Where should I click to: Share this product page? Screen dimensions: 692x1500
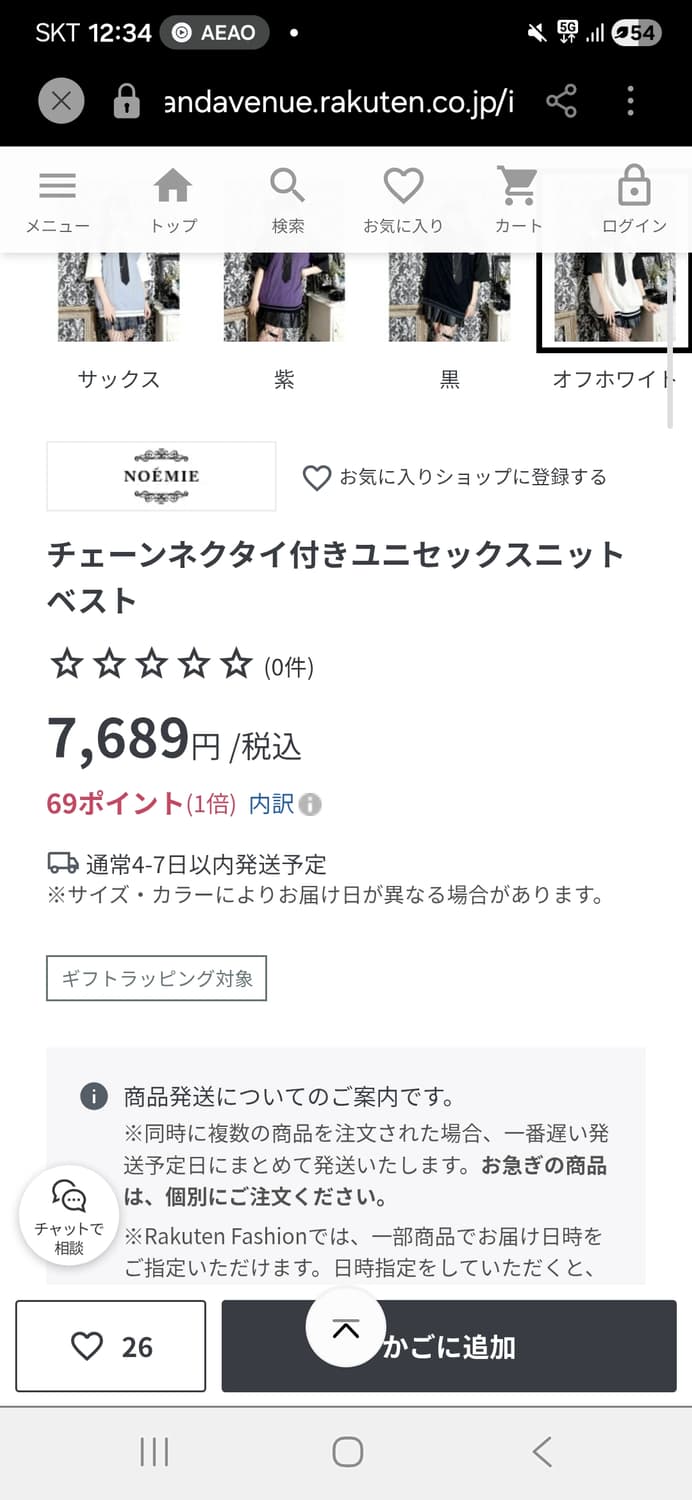pyautogui.click(x=563, y=100)
